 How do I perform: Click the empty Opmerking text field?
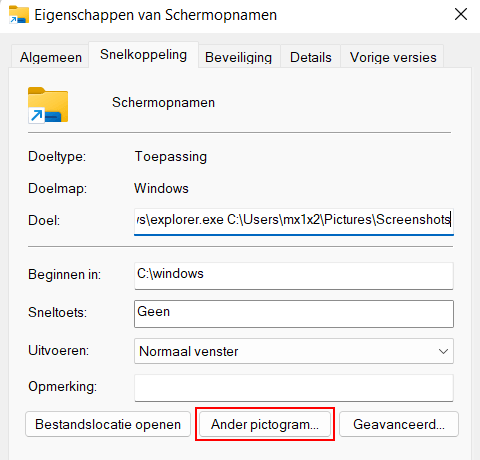pyautogui.click(x=294, y=388)
